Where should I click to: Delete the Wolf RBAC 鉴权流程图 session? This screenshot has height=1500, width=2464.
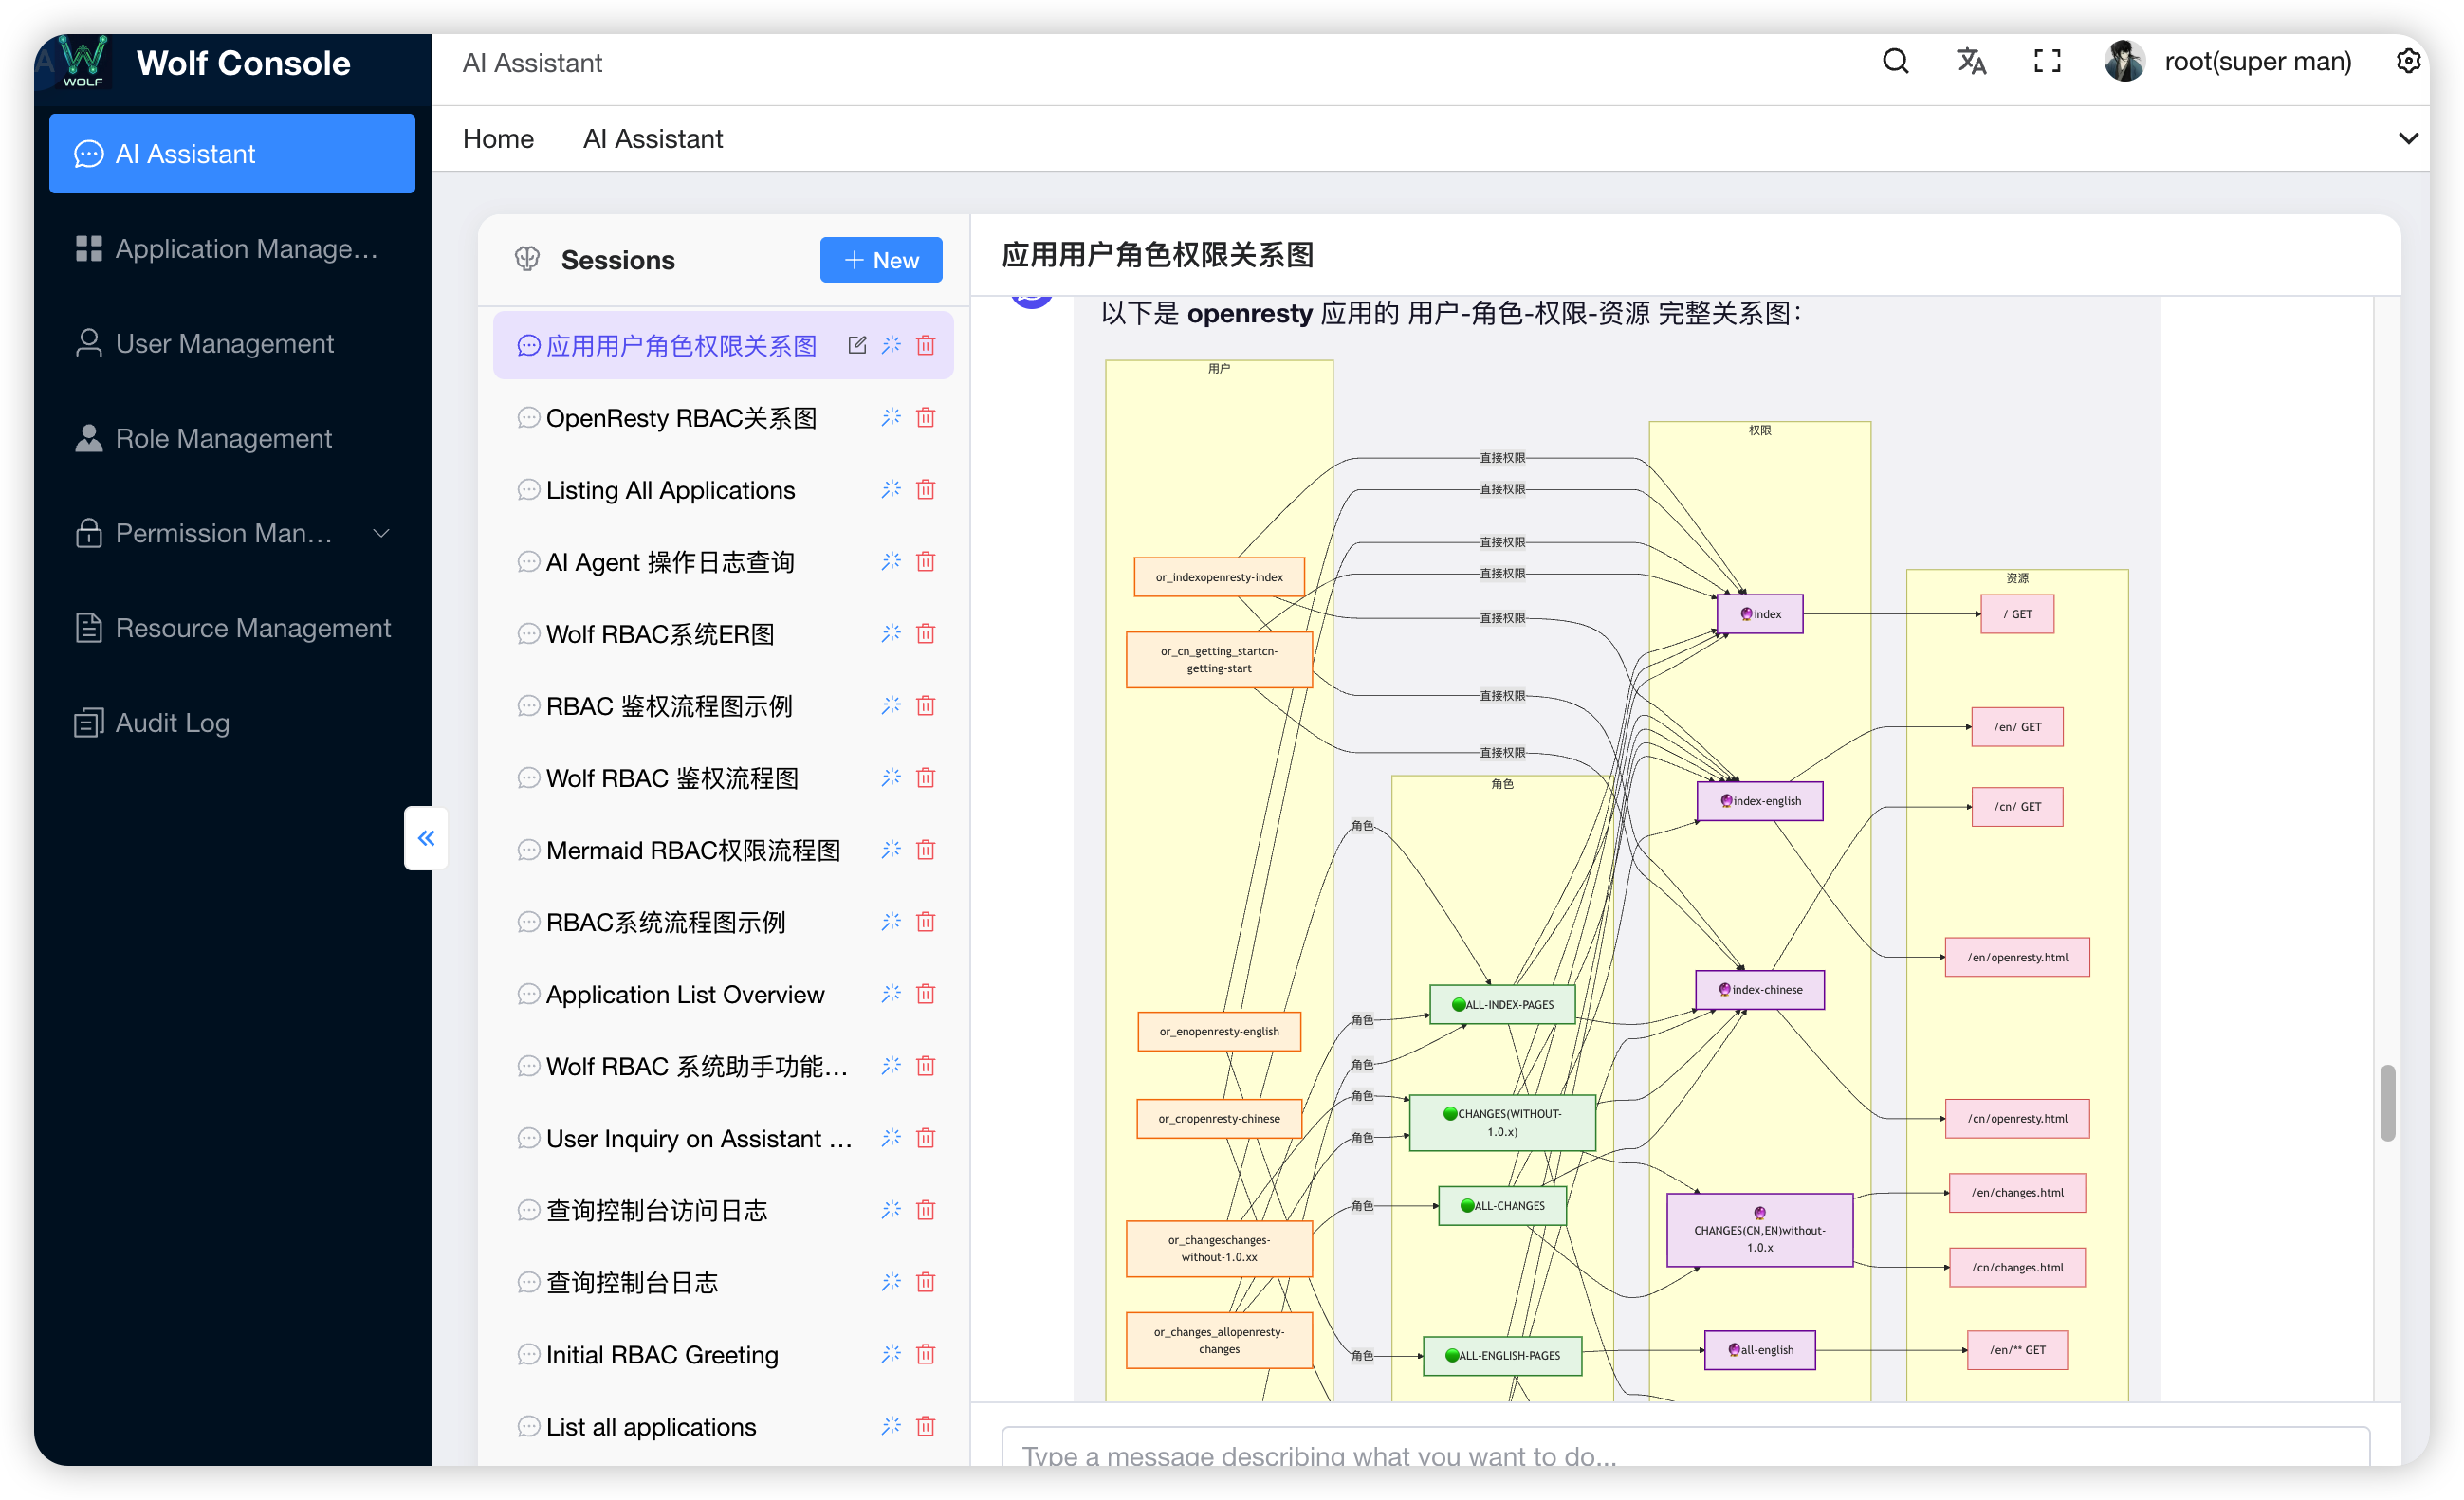tap(926, 777)
